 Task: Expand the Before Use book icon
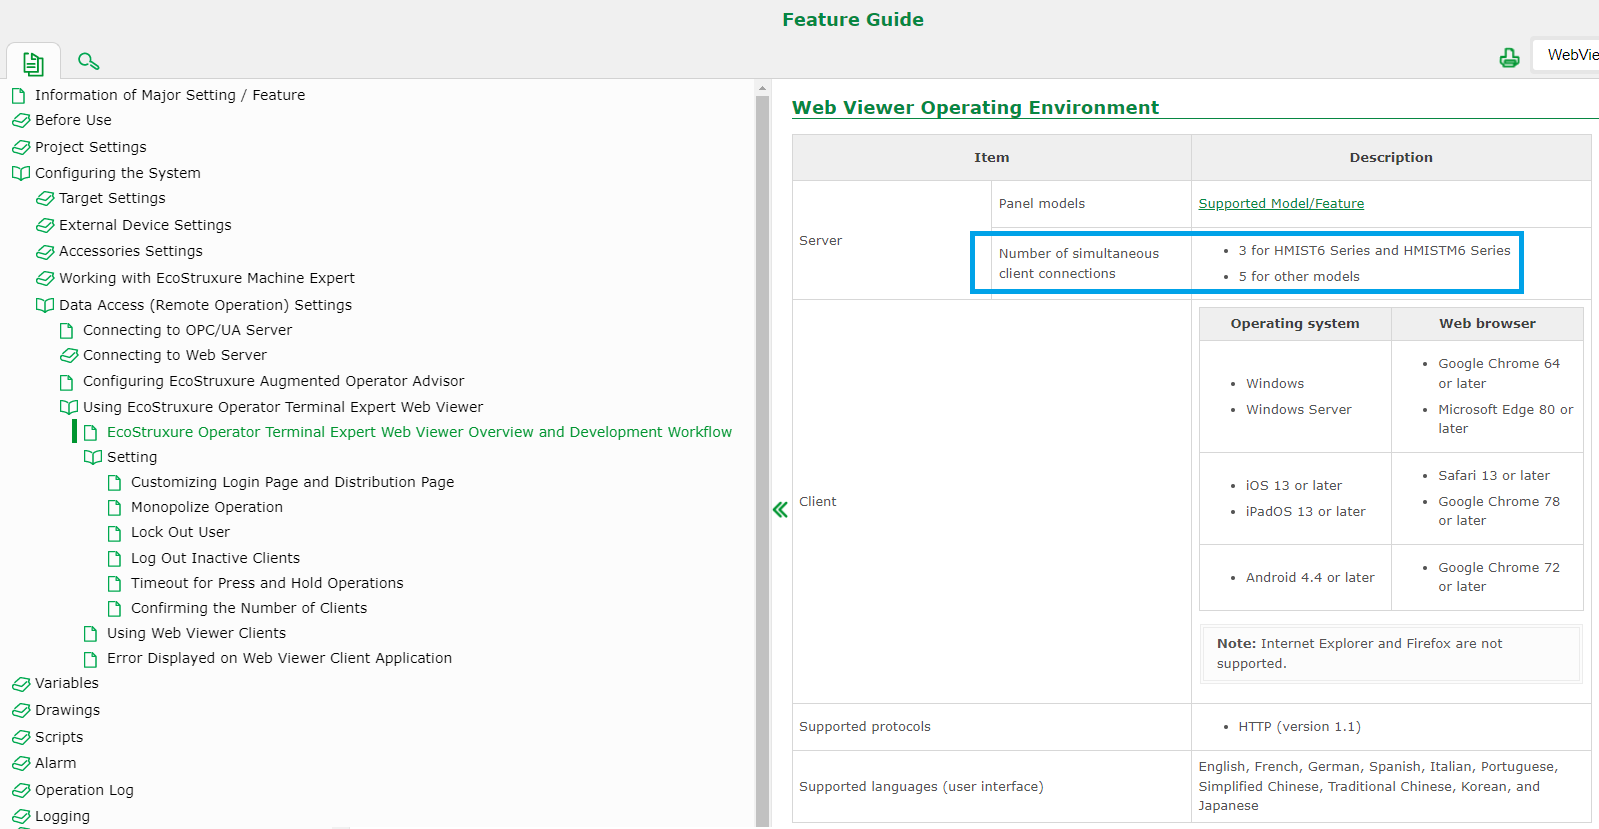click(x=21, y=120)
